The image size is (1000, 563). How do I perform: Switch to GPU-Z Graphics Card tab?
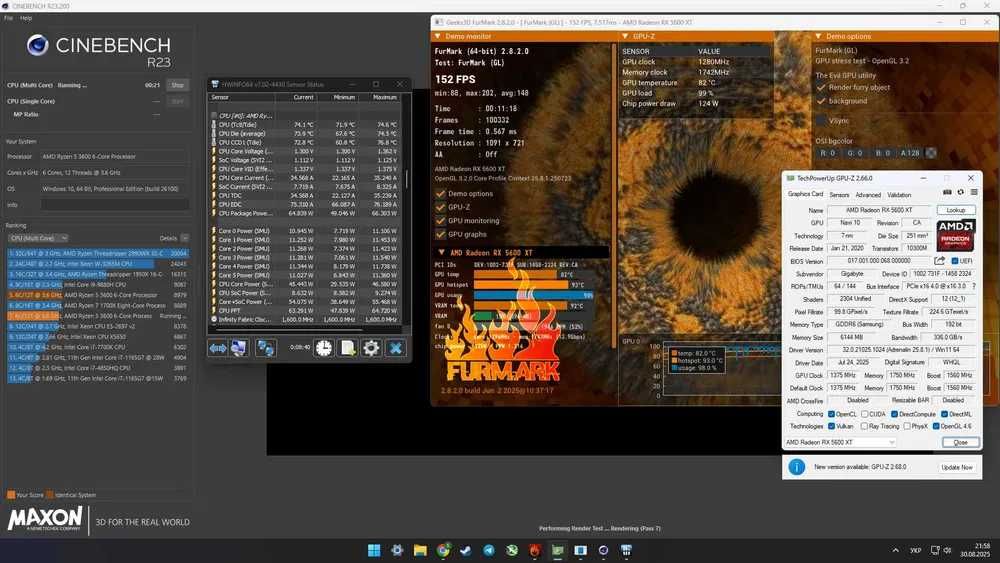click(x=805, y=194)
